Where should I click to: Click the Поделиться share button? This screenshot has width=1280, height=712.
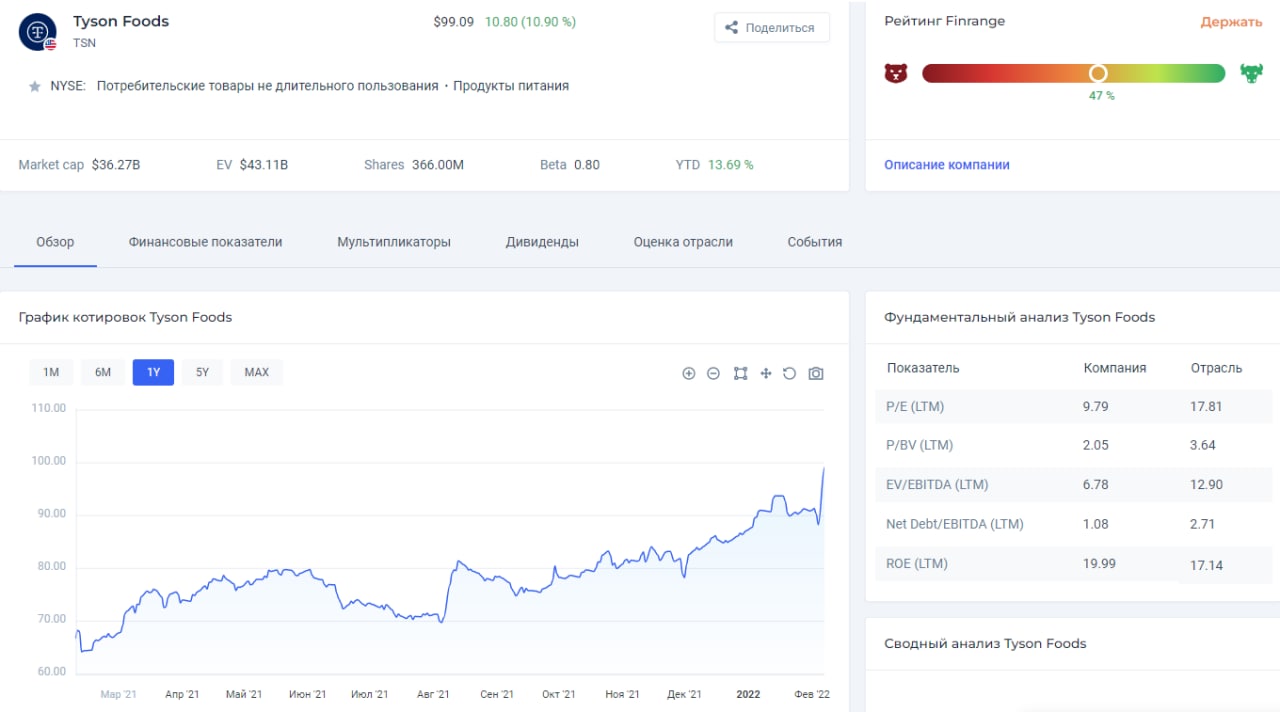pyautogui.click(x=771, y=28)
